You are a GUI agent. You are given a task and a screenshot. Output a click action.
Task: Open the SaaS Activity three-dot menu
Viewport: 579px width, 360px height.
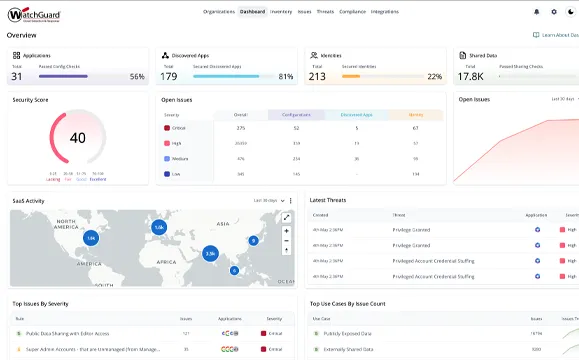pos(291,200)
